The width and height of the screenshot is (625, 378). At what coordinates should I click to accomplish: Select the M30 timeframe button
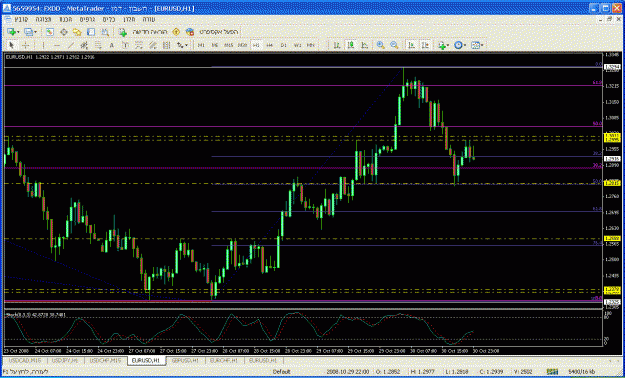click(242, 45)
